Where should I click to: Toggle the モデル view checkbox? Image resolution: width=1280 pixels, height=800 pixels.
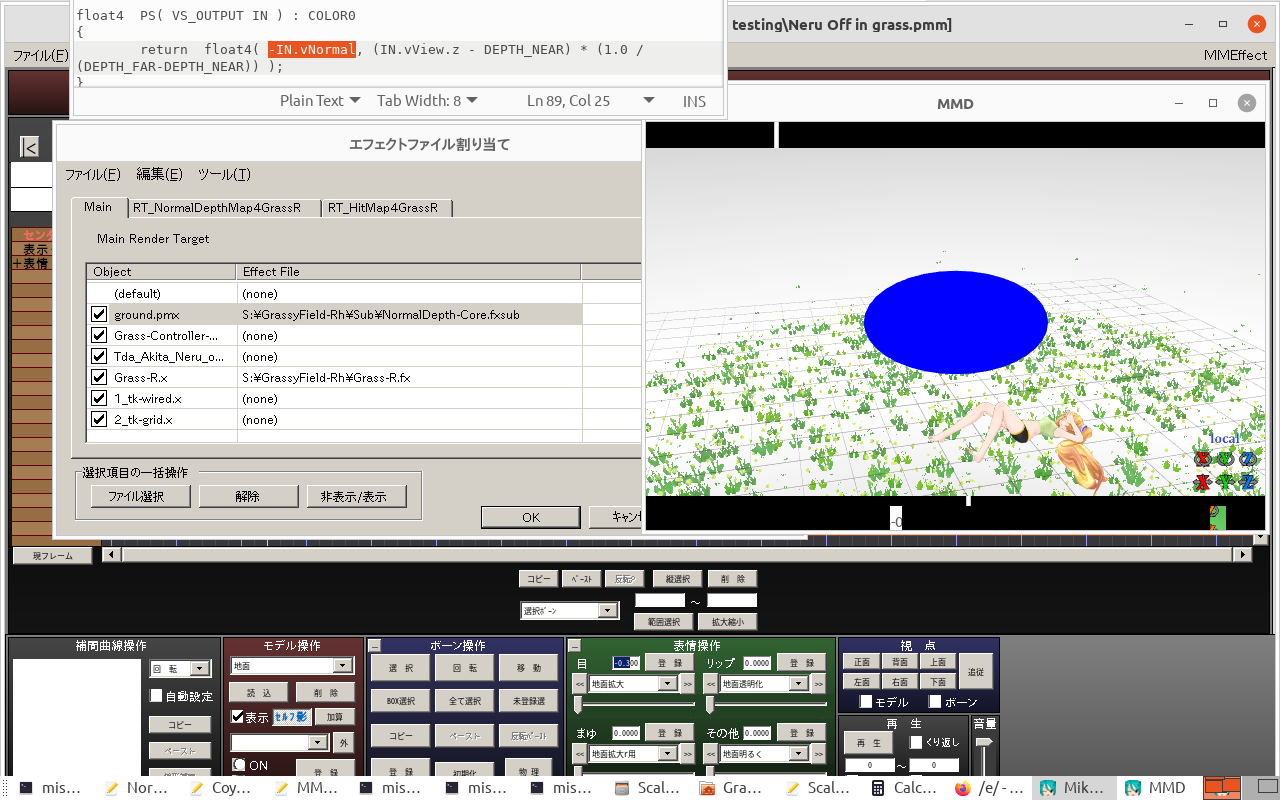click(866, 702)
